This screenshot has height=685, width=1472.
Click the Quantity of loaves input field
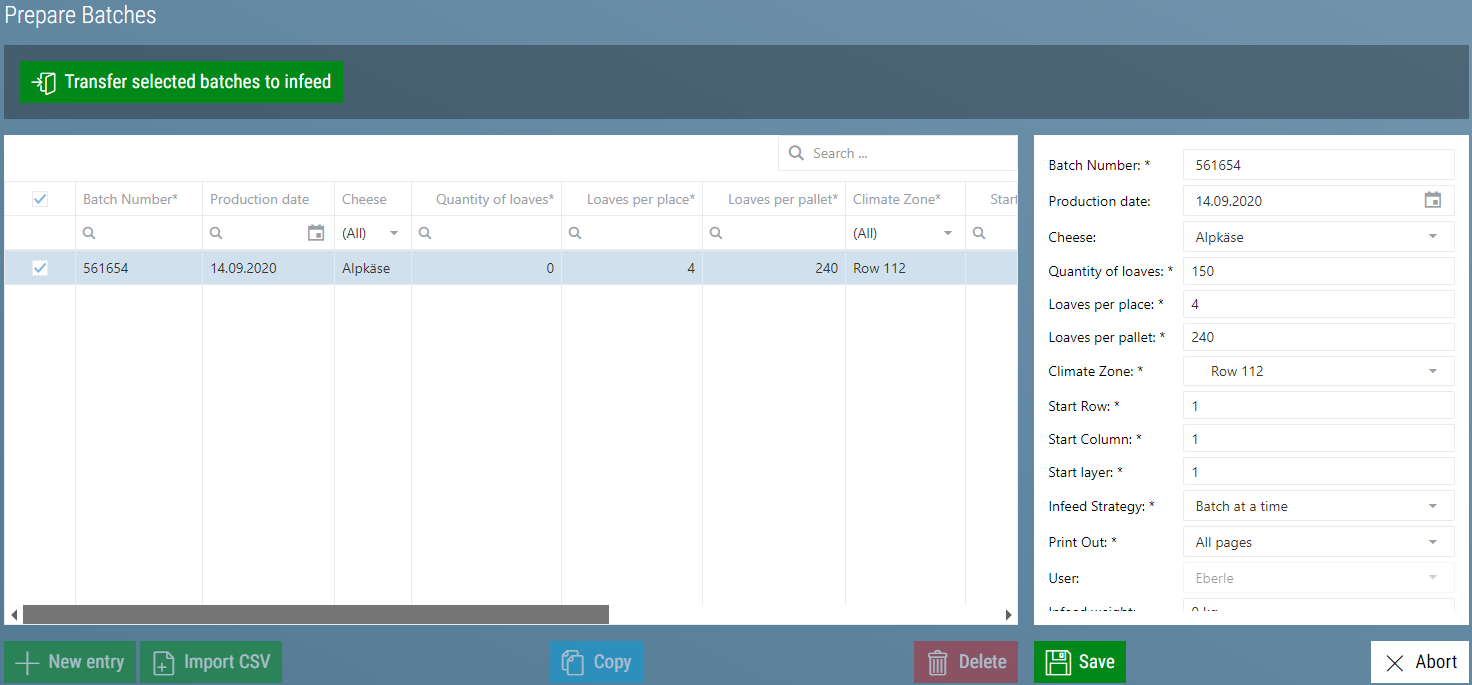[x=1317, y=271]
